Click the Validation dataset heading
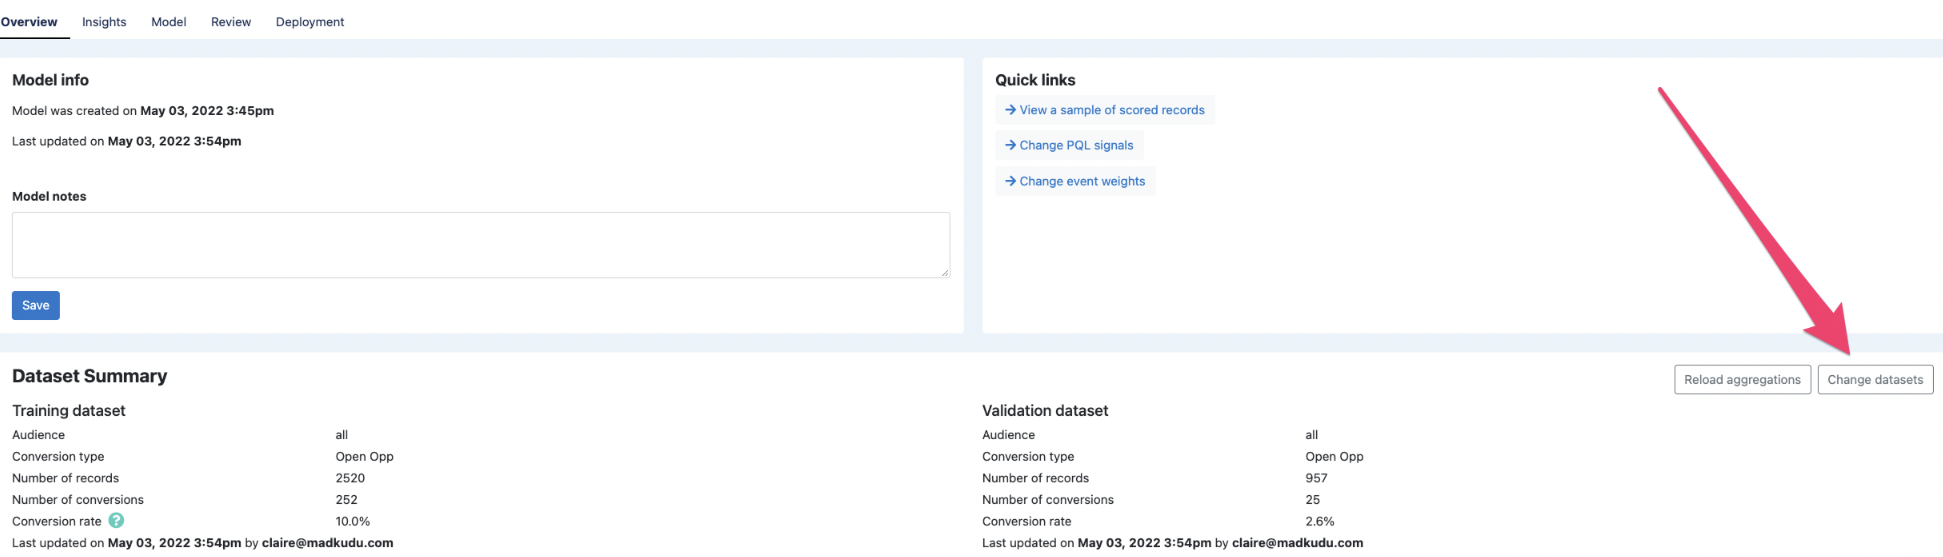Screen dimensions: 1943x557 coord(1045,411)
